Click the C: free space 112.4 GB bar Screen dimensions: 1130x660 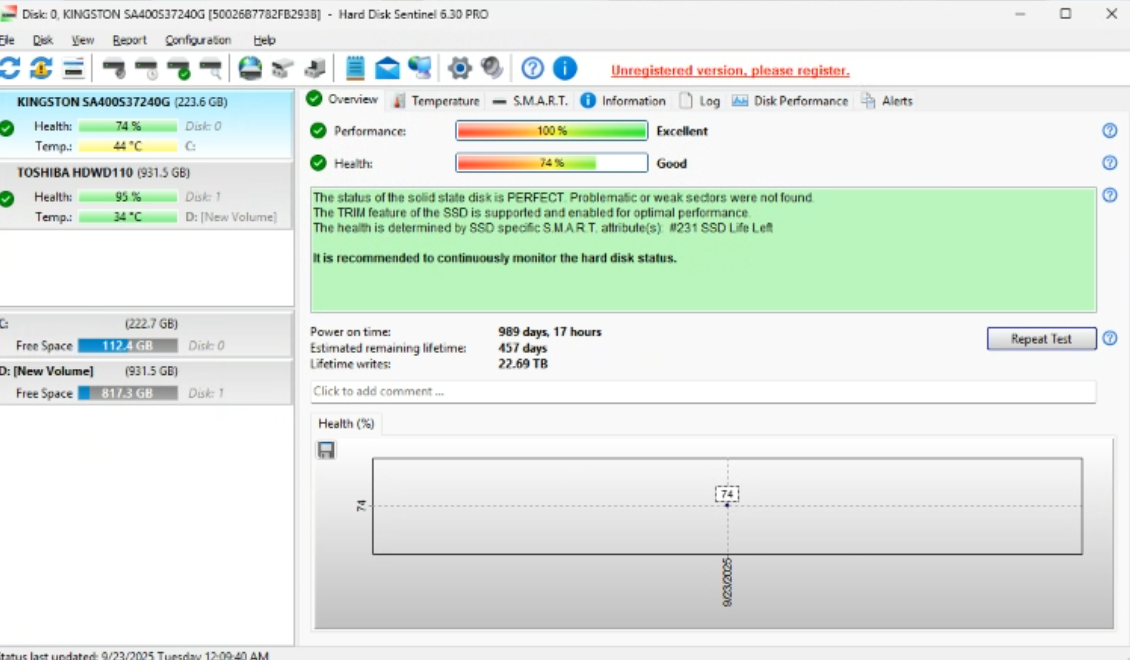coord(128,346)
